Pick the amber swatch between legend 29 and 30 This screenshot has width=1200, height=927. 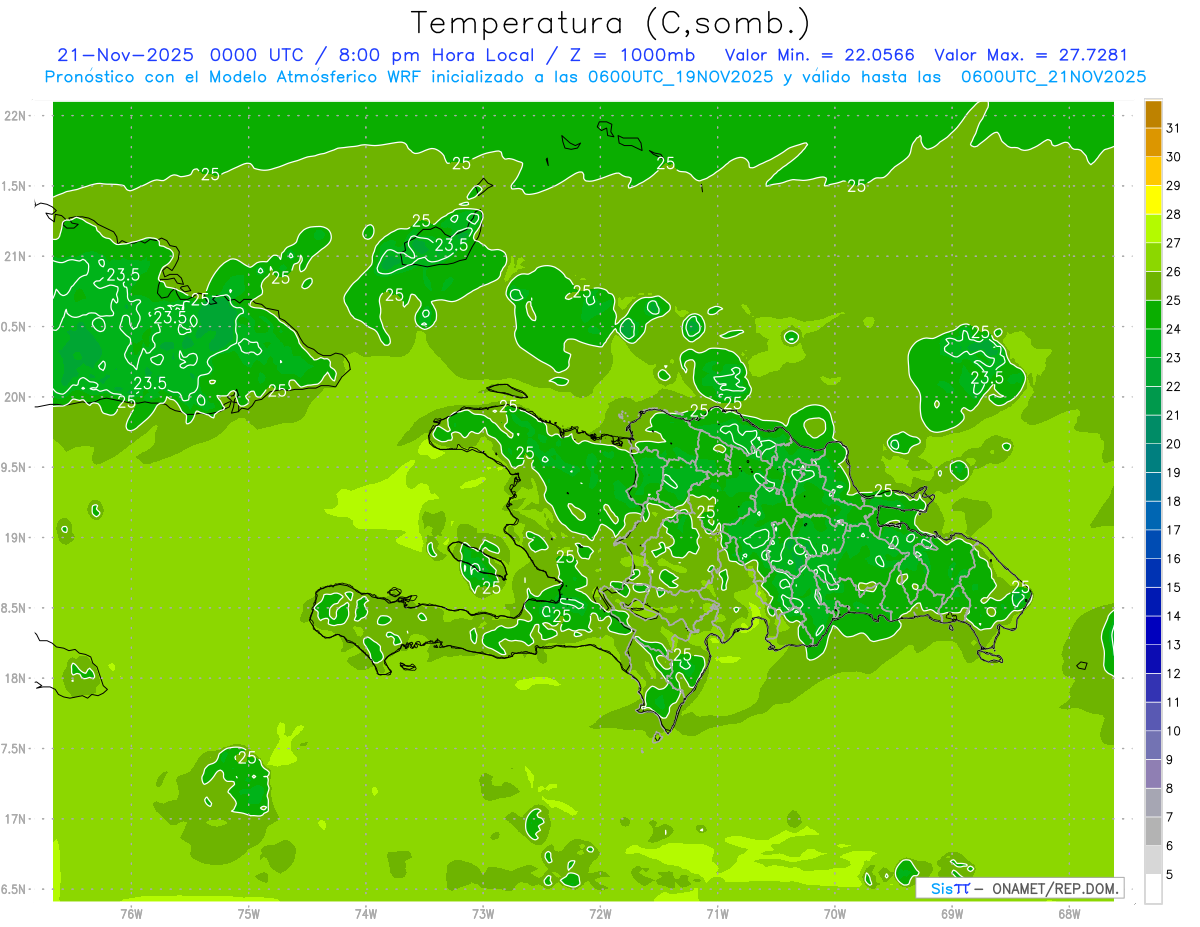tap(1153, 171)
